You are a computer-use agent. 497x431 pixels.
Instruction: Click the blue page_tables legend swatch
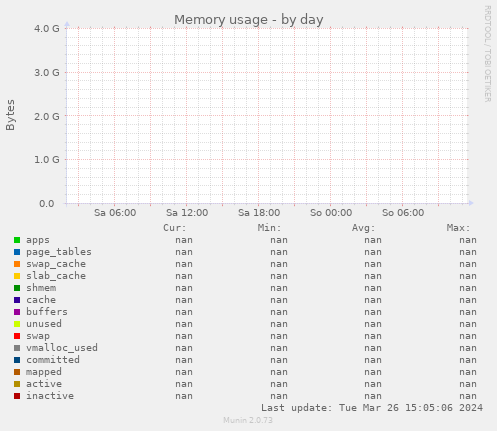pyautogui.click(x=17, y=252)
